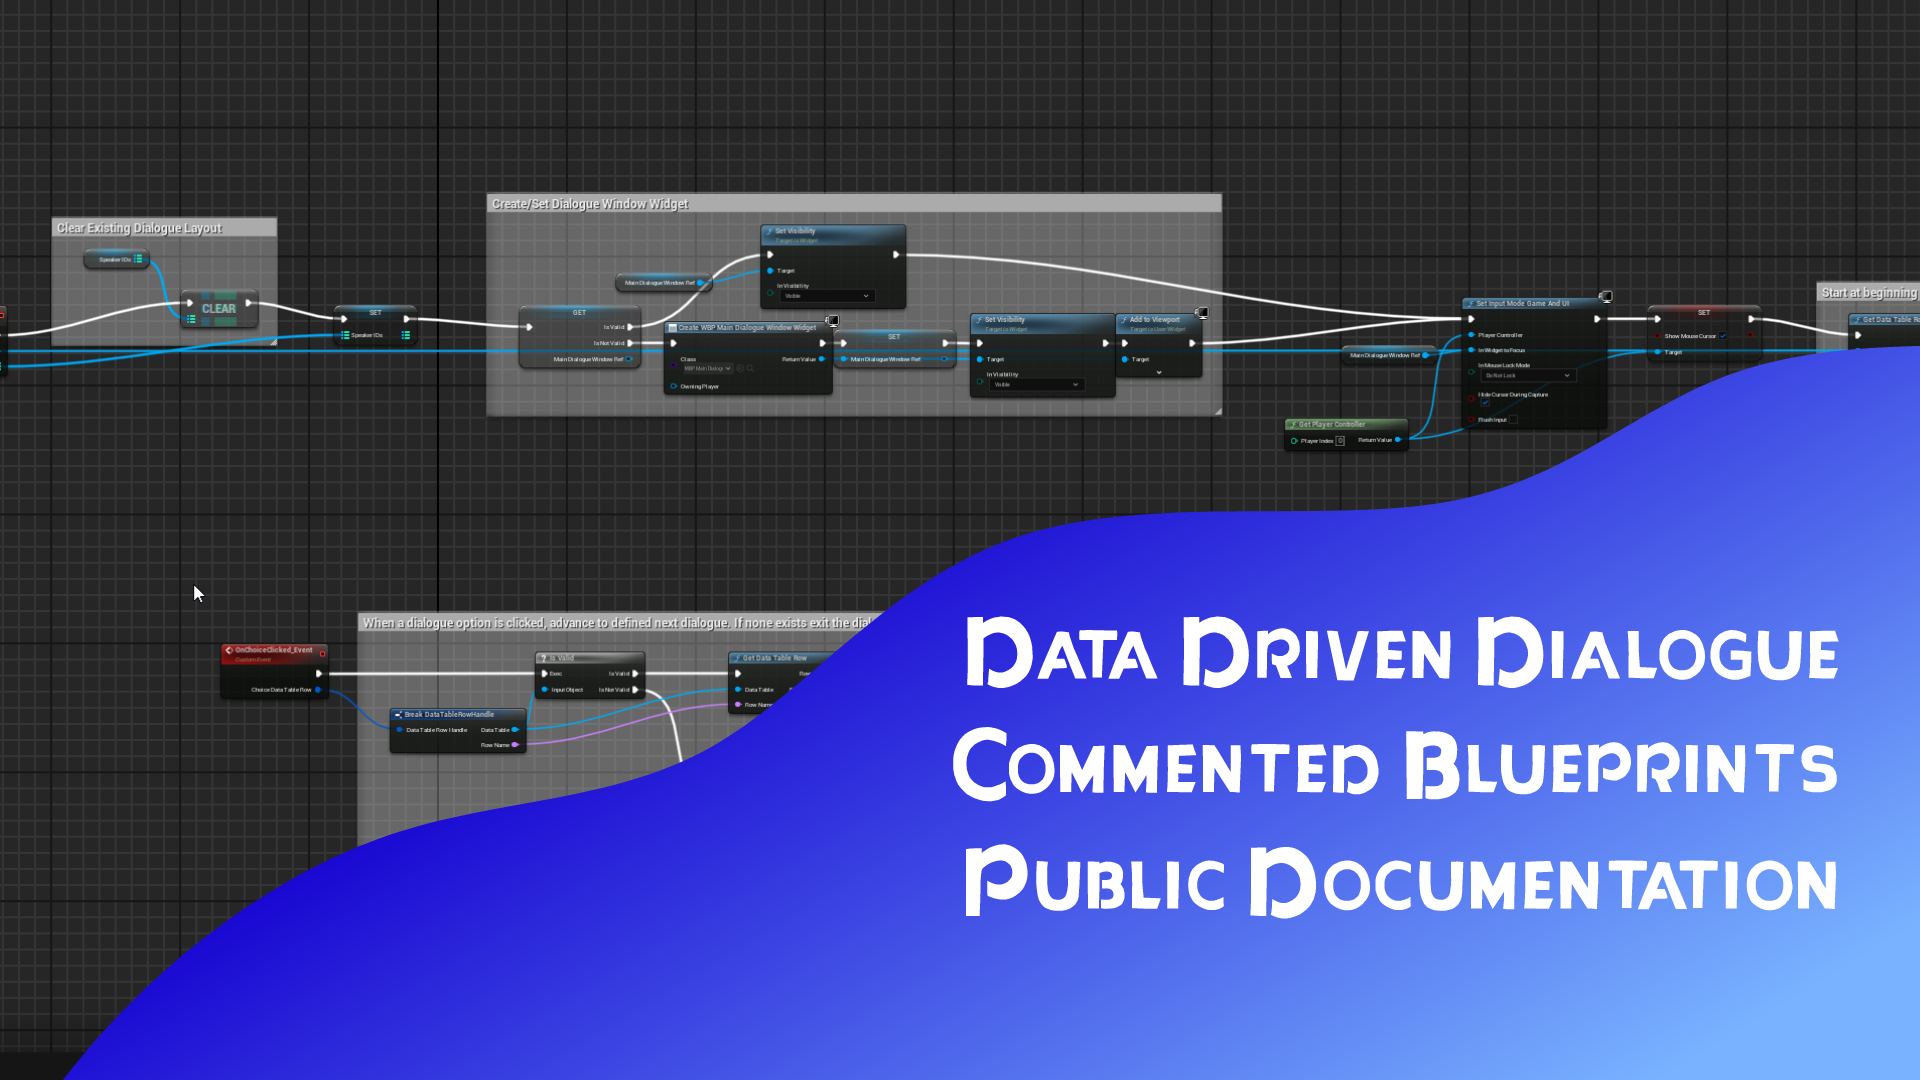Uncheck Hide Cursor During Capture checkbox

pos(1485,403)
